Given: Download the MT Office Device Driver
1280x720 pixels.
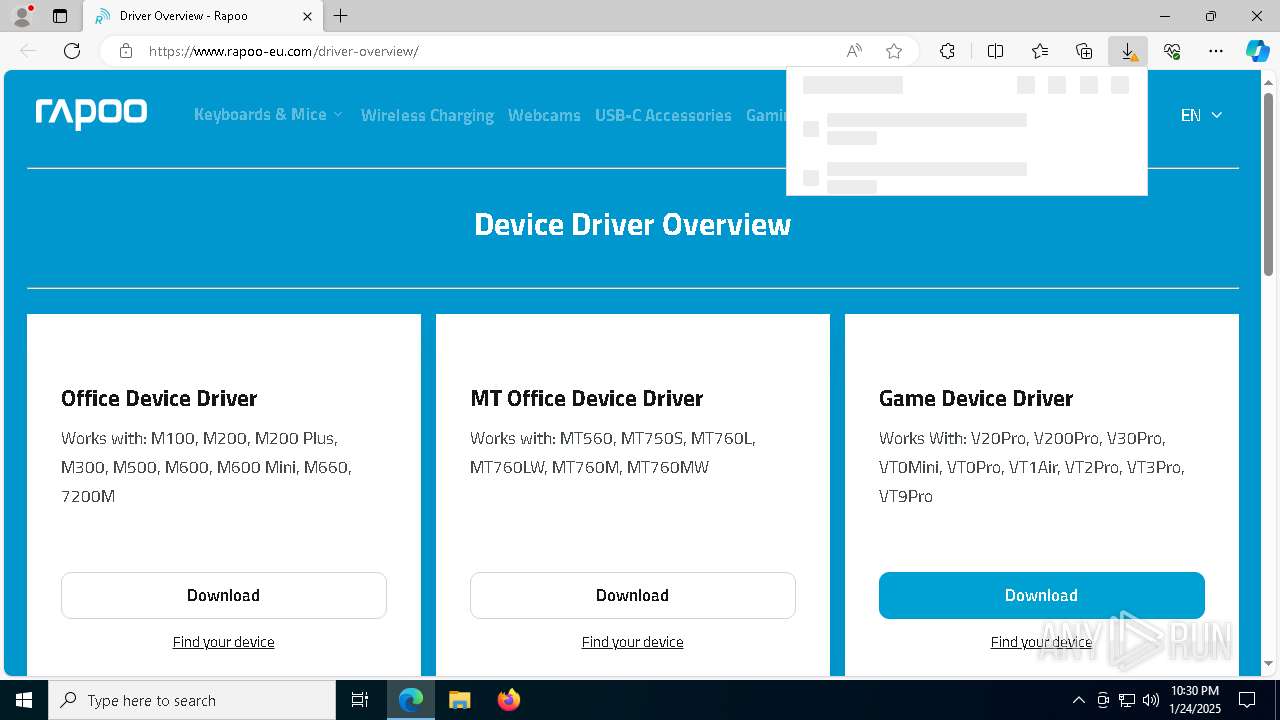Looking at the screenshot, I should tap(633, 595).
